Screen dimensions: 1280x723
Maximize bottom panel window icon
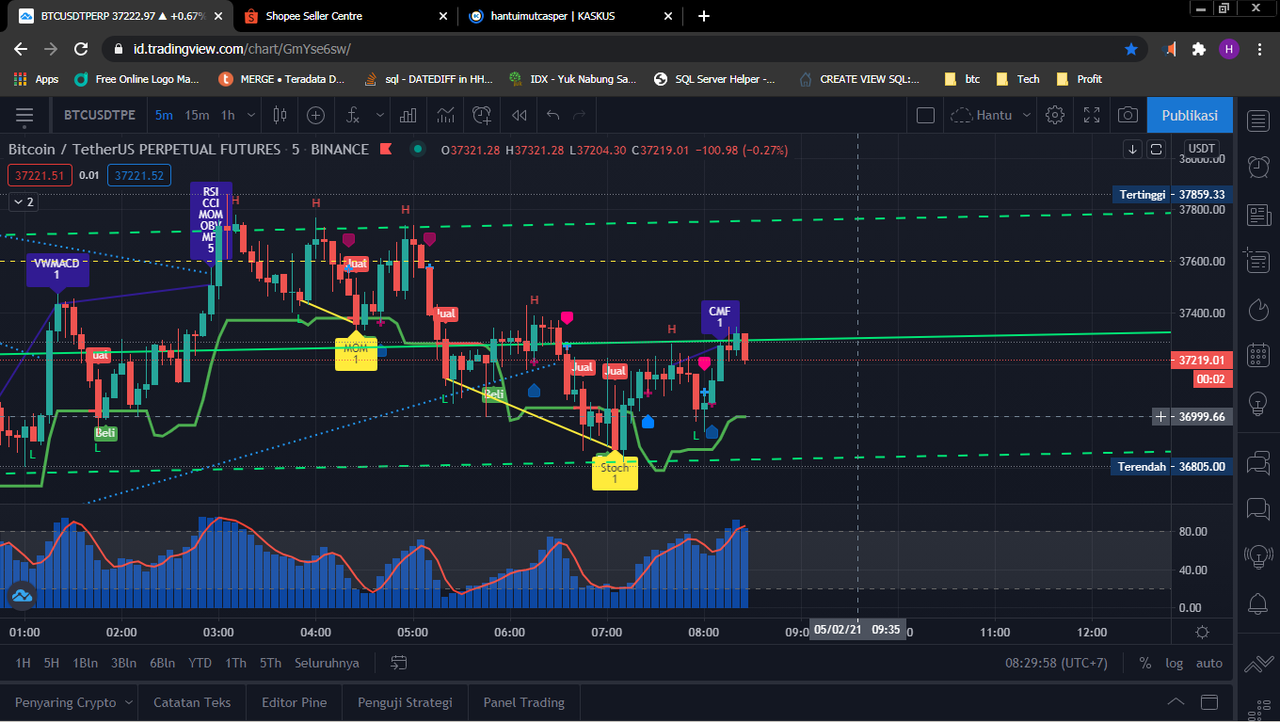pyautogui.click(x=1210, y=702)
